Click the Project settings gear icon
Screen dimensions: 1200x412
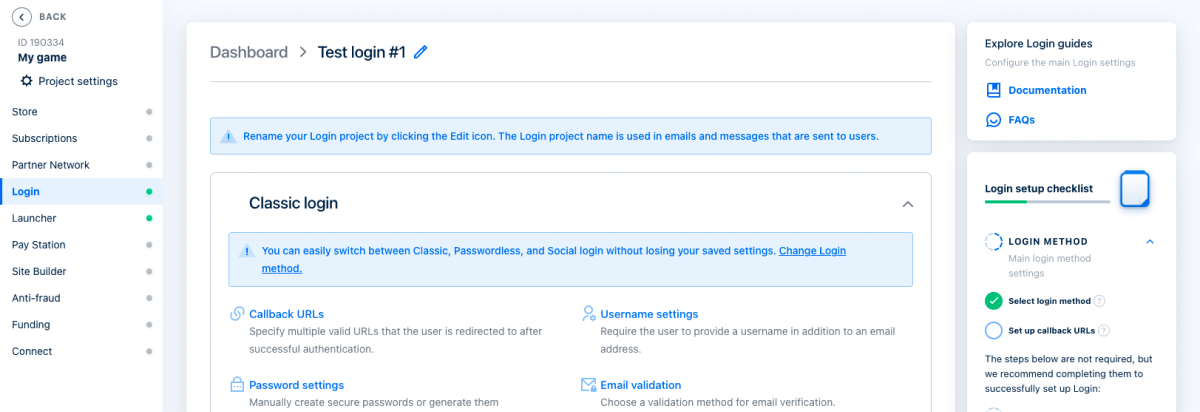[x=27, y=81]
